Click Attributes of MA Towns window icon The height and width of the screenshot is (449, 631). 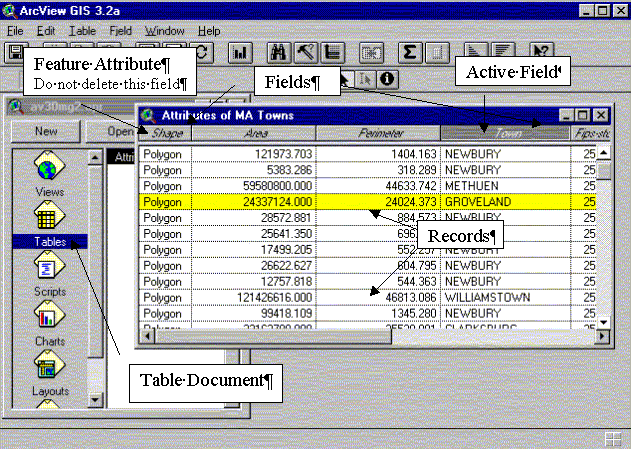coord(148,116)
